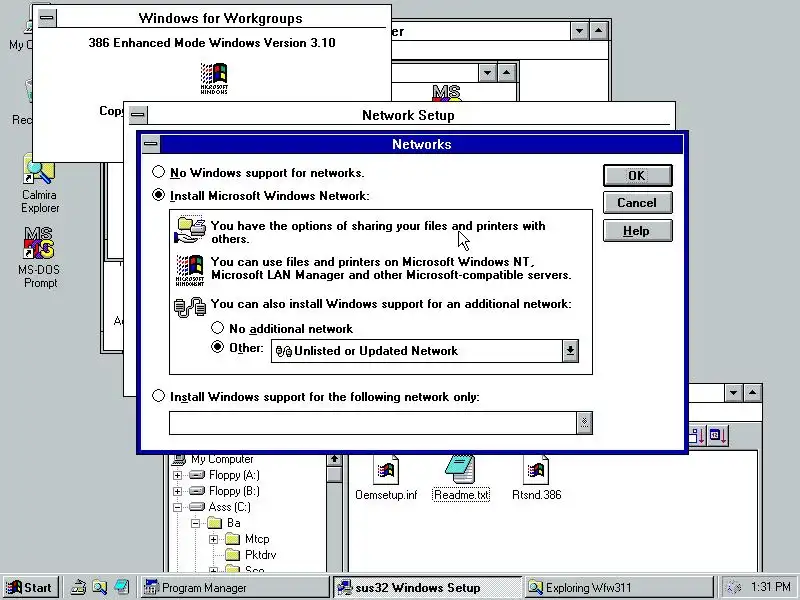Expand the Floppy (B:) tree node

tap(178, 491)
